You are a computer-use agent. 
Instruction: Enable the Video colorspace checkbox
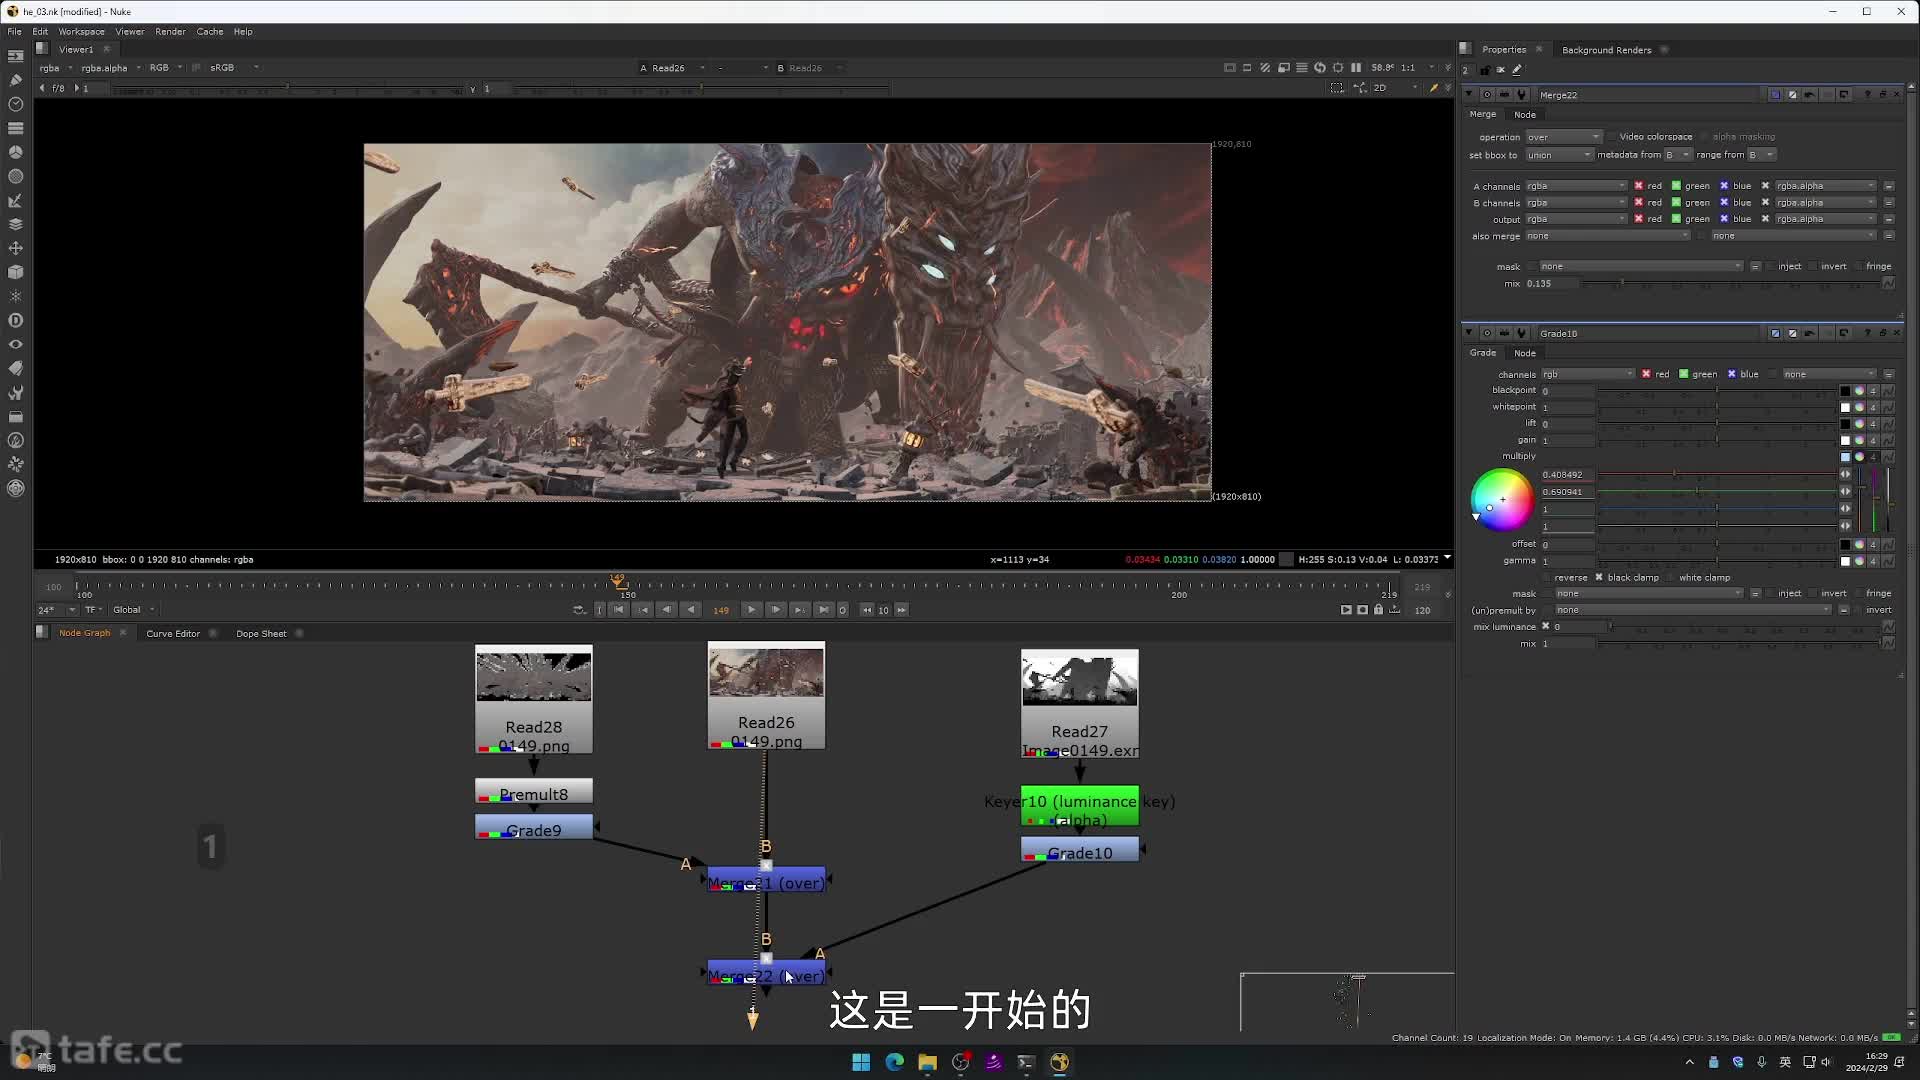click(1612, 137)
